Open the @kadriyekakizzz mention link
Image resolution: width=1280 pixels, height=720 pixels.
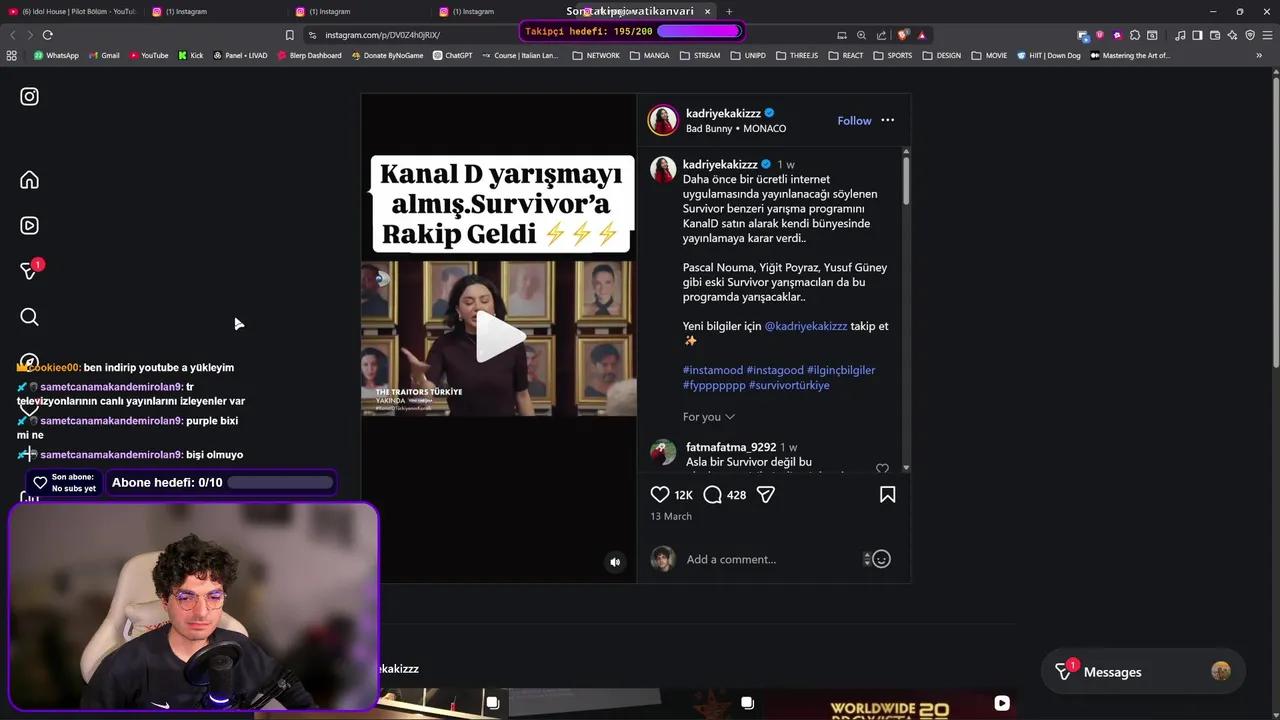(806, 326)
